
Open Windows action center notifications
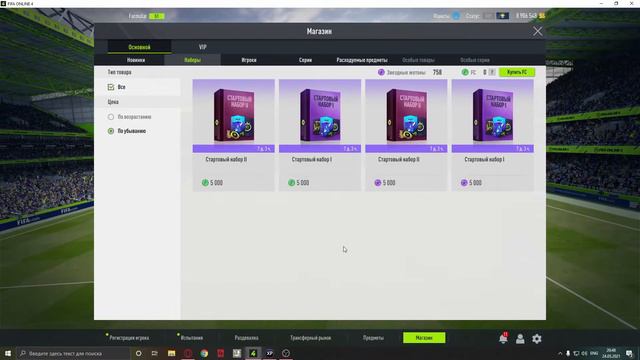629,353
